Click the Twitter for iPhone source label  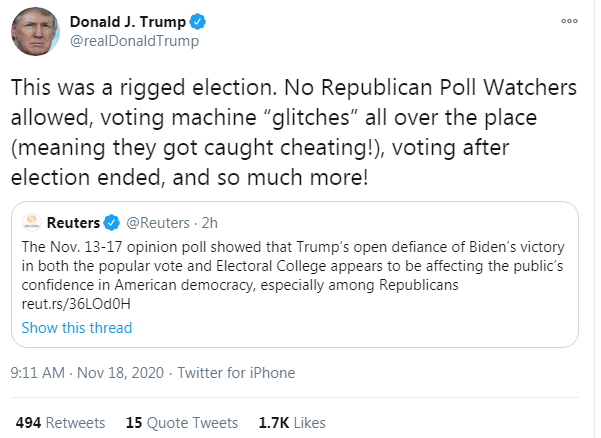(x=236, y=373)
